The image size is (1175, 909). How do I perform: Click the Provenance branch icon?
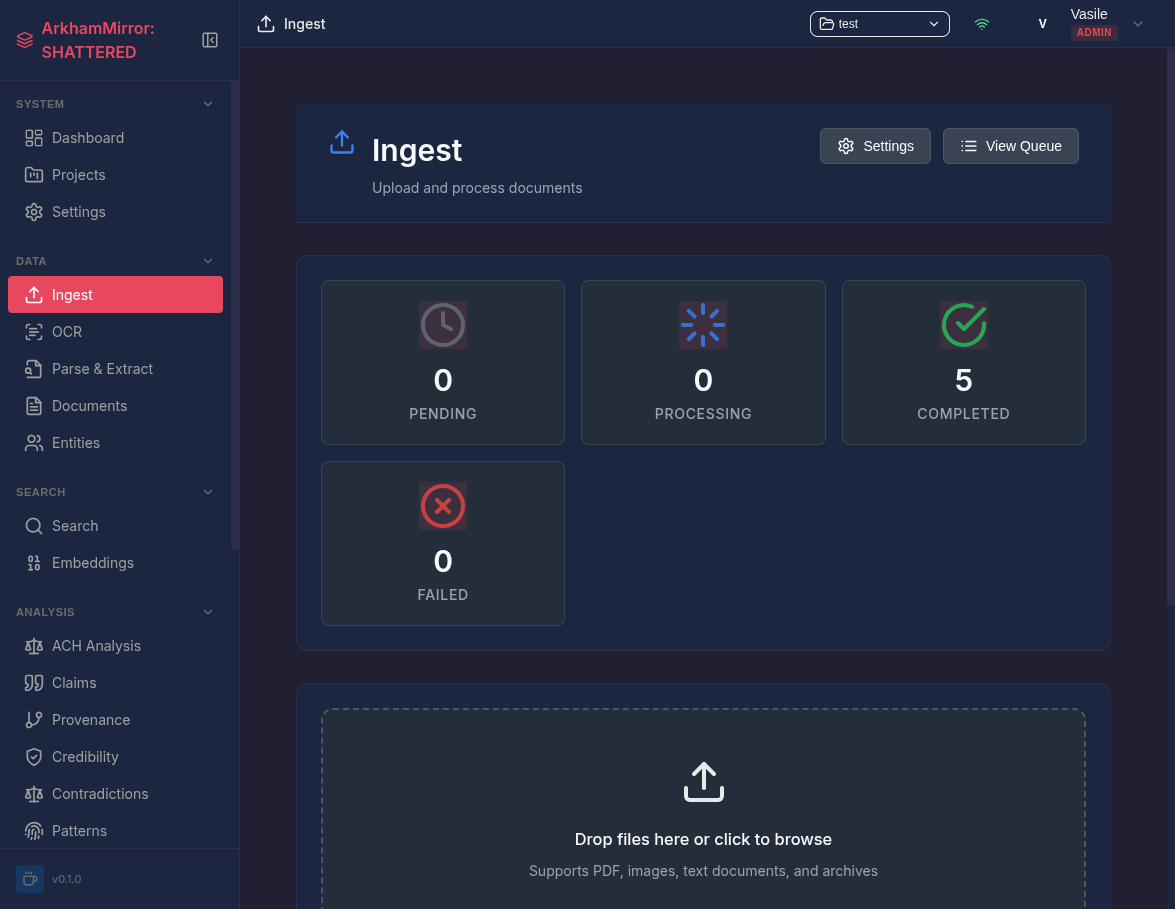click(34, 720)
